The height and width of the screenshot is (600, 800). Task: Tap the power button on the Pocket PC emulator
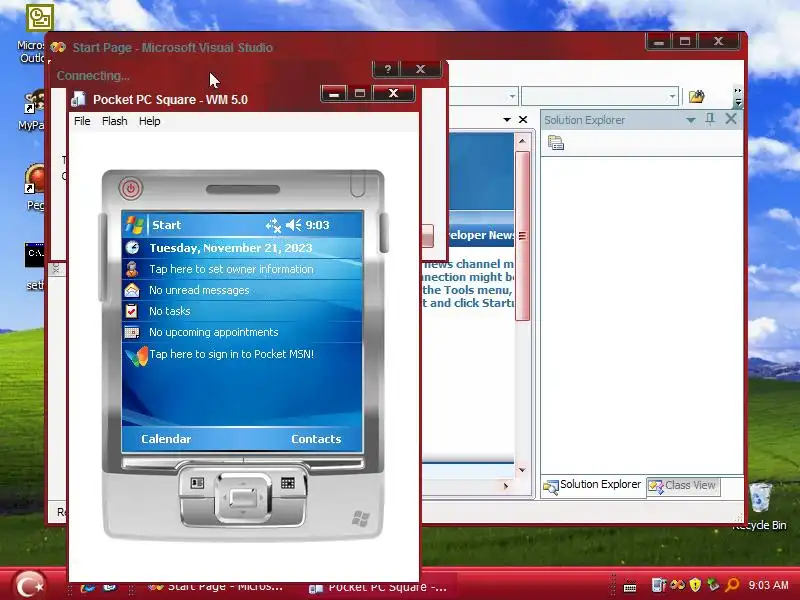pyautogui.click(x=131, y=188)
